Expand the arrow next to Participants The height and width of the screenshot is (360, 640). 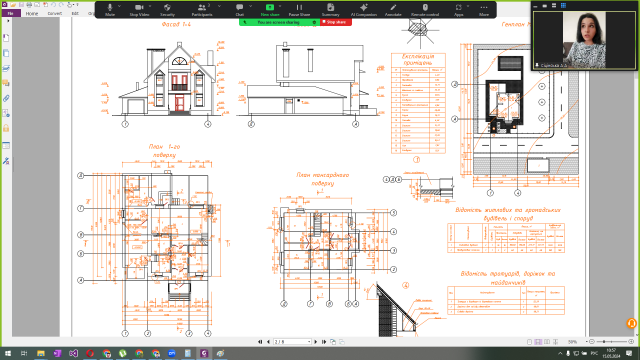pyautogui.click(x=219, y=7)
